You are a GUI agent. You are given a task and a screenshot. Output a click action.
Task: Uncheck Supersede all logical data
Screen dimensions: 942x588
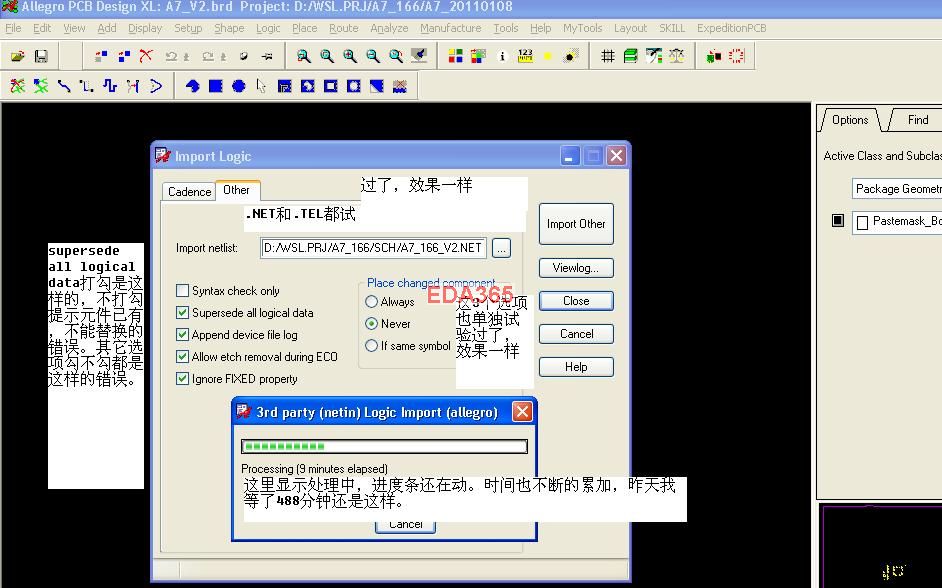[x=183, y=313]
